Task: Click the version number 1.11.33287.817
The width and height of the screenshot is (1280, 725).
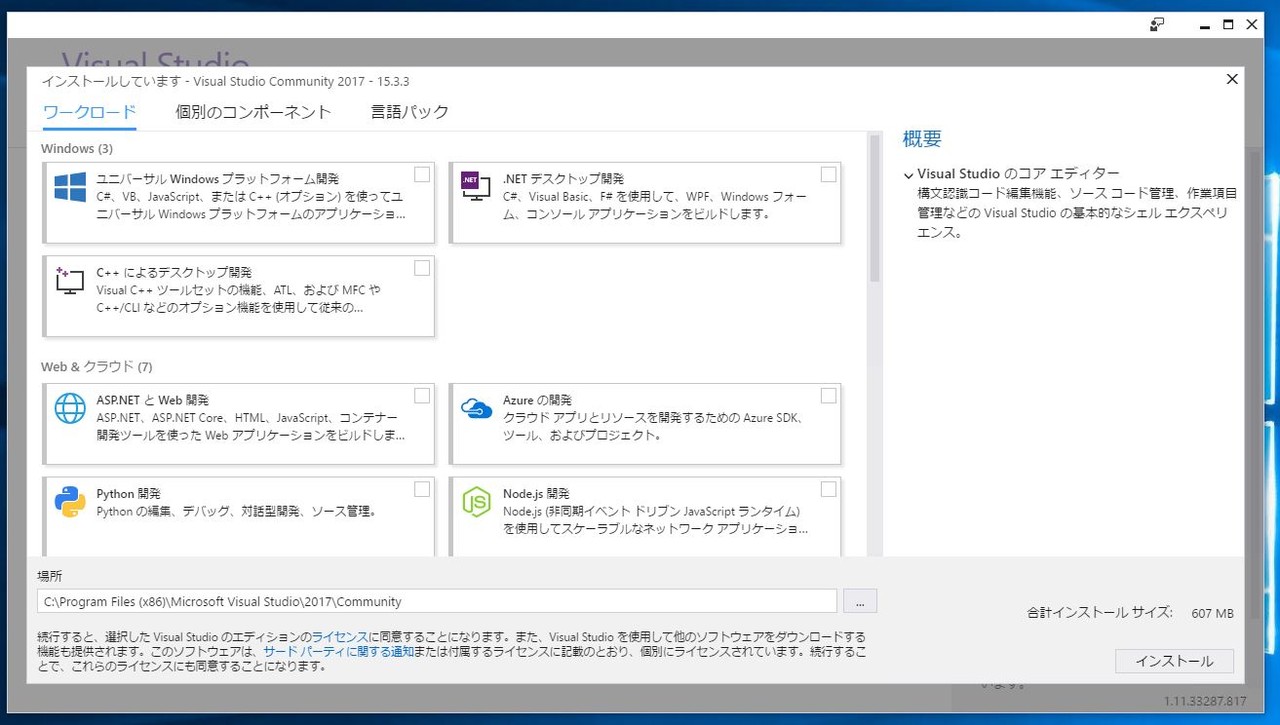Action: tap(1205, 701)
